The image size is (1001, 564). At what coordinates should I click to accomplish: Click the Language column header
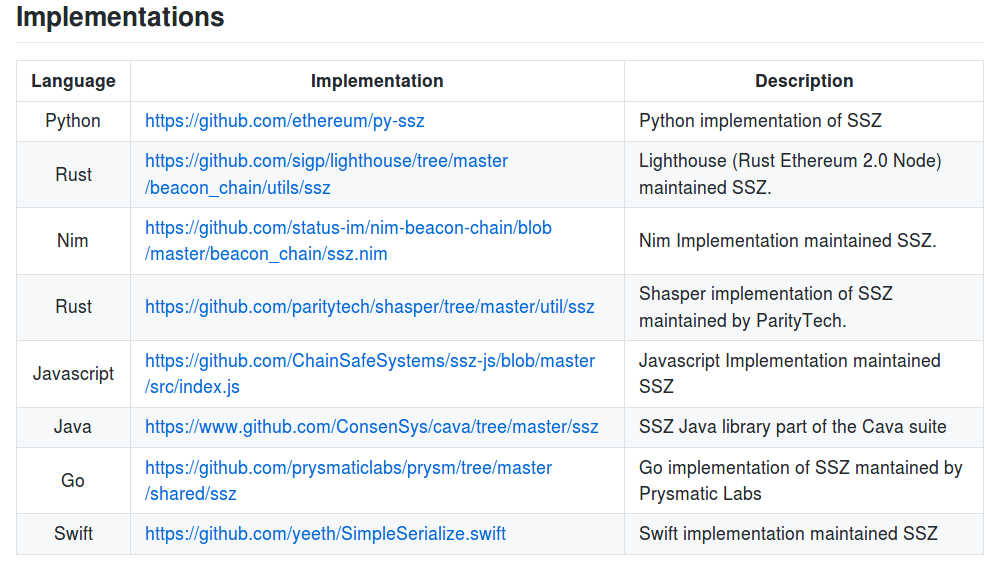point(73,81)
